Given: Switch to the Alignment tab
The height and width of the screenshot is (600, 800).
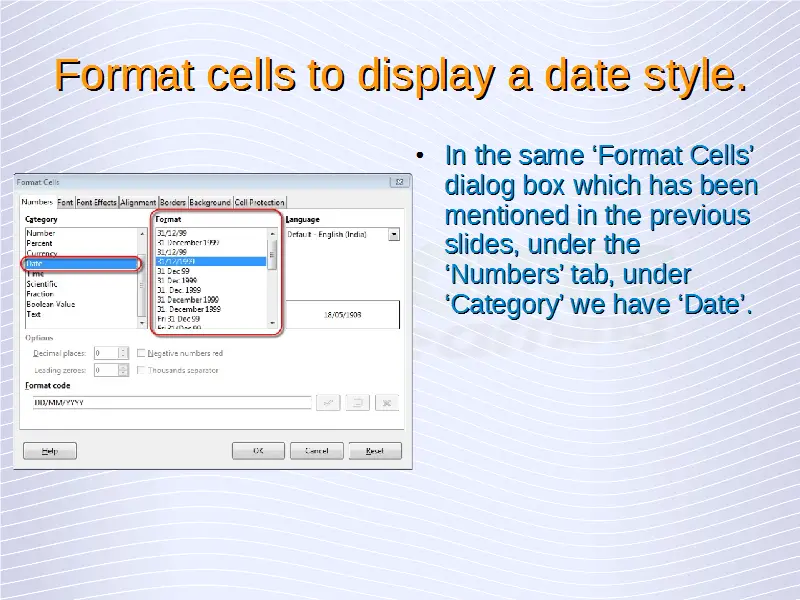Looking at the screenshot, I should click(x=138, y=202).
